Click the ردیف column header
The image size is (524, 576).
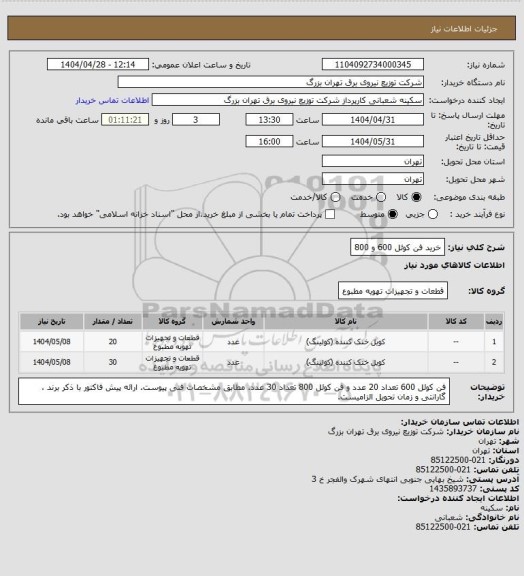tap(494, 321)
